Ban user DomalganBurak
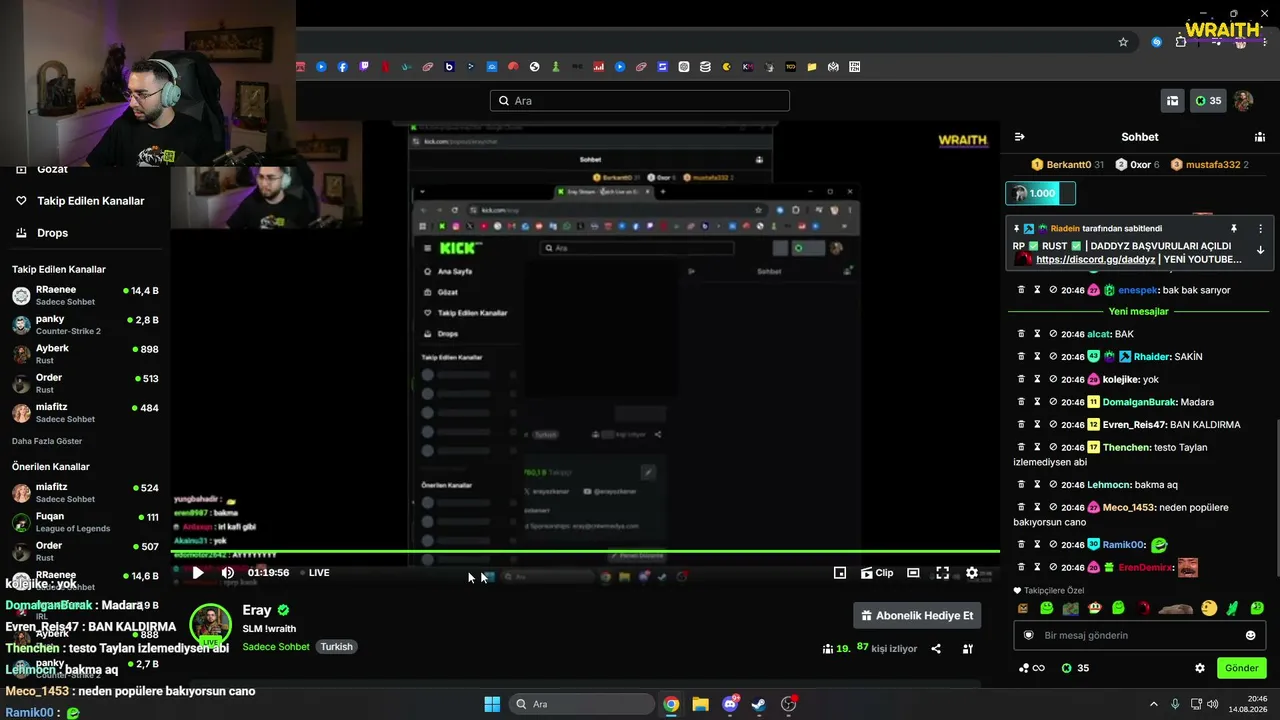 point(1053,402)
